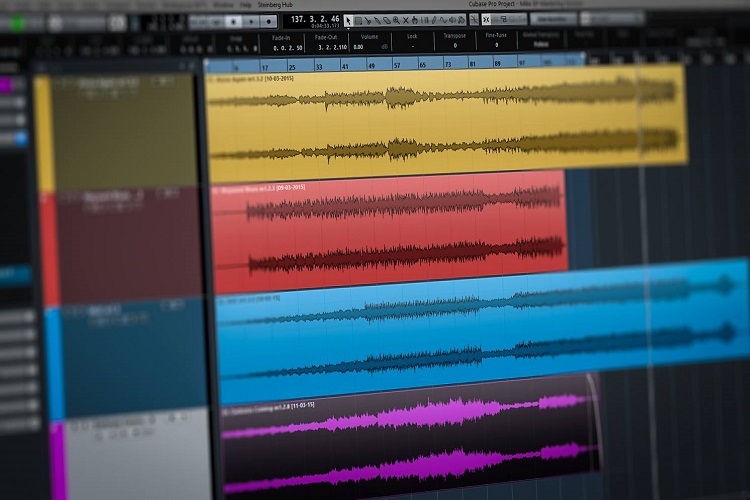The image size is (750, 500).
Task: Click the Fade-Out value 3. 2. 2.110
Action: [x=332, y=47]
